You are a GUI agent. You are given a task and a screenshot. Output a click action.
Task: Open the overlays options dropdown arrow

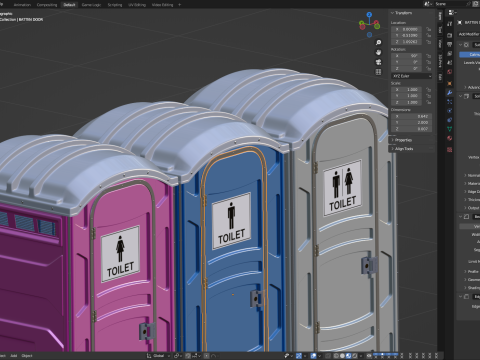point(319,356)
